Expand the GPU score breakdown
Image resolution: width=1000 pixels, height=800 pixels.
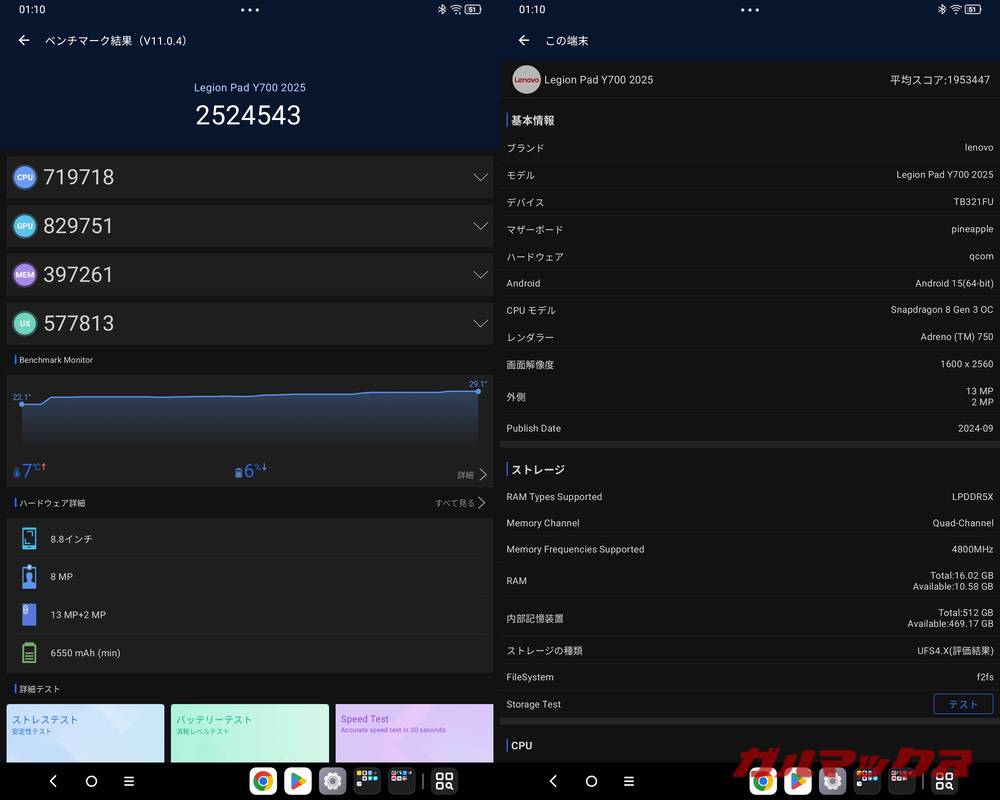(479, 225)
